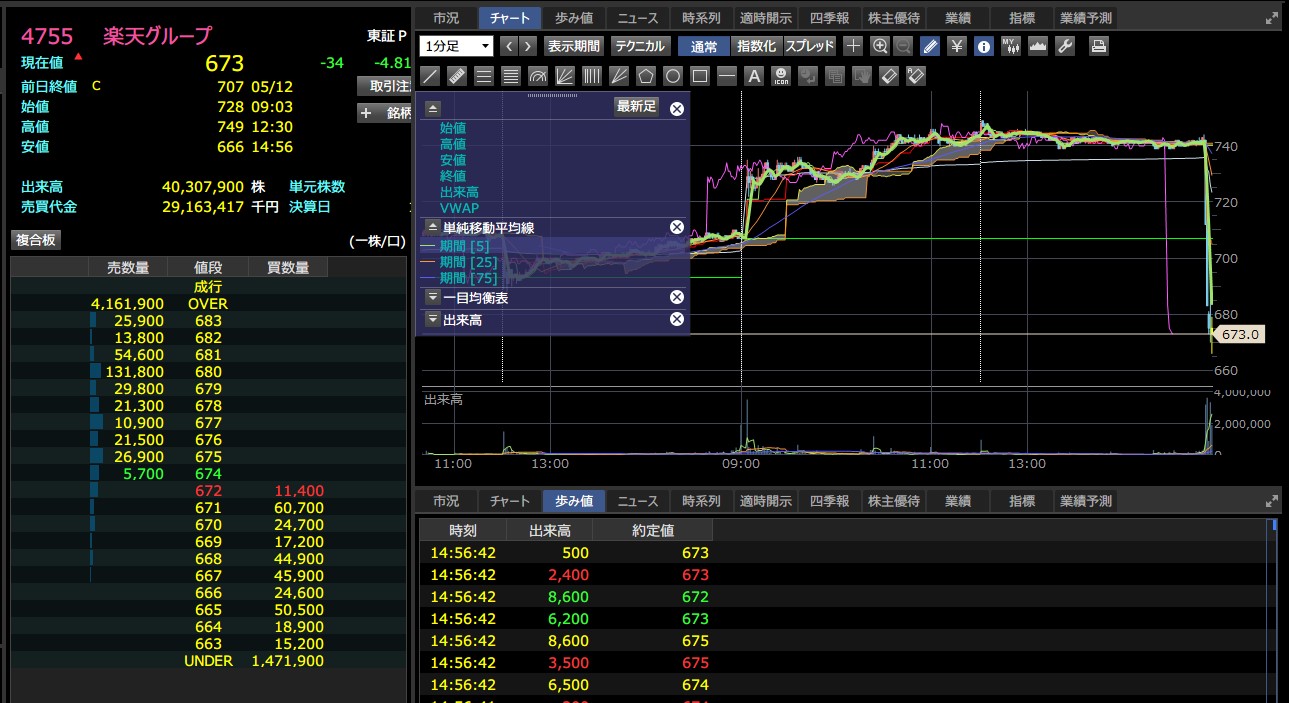1289x703 pixels.
Task: Zoom in on the chart
Action: [x=880, y=46]
